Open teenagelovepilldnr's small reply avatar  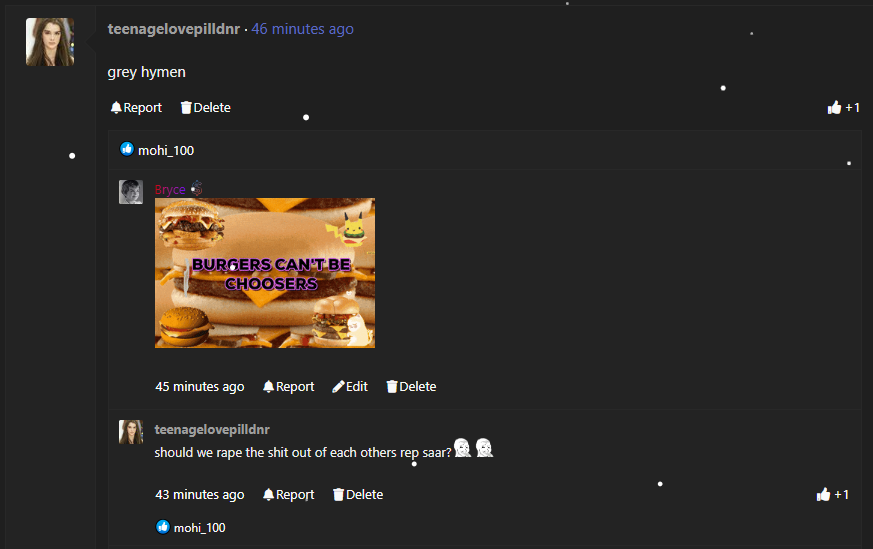click(131, 432)
